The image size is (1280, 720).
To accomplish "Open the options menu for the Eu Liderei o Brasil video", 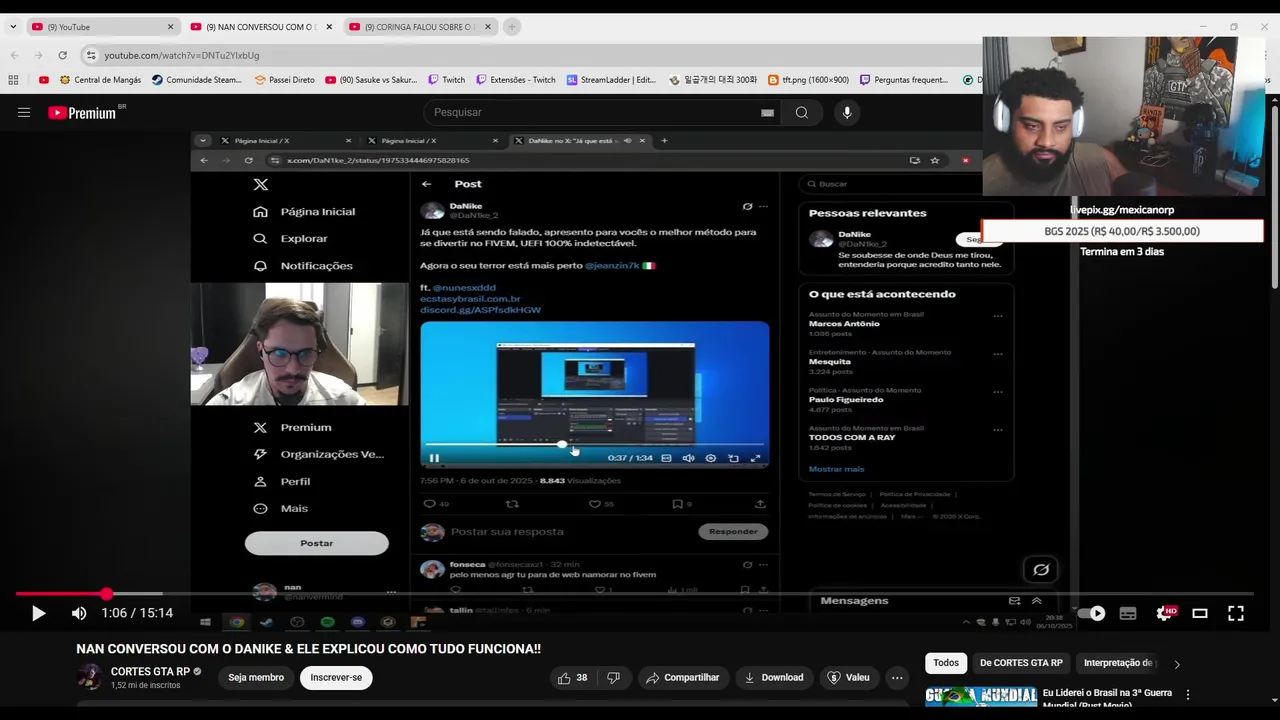I will click(x=1188, y=694).
